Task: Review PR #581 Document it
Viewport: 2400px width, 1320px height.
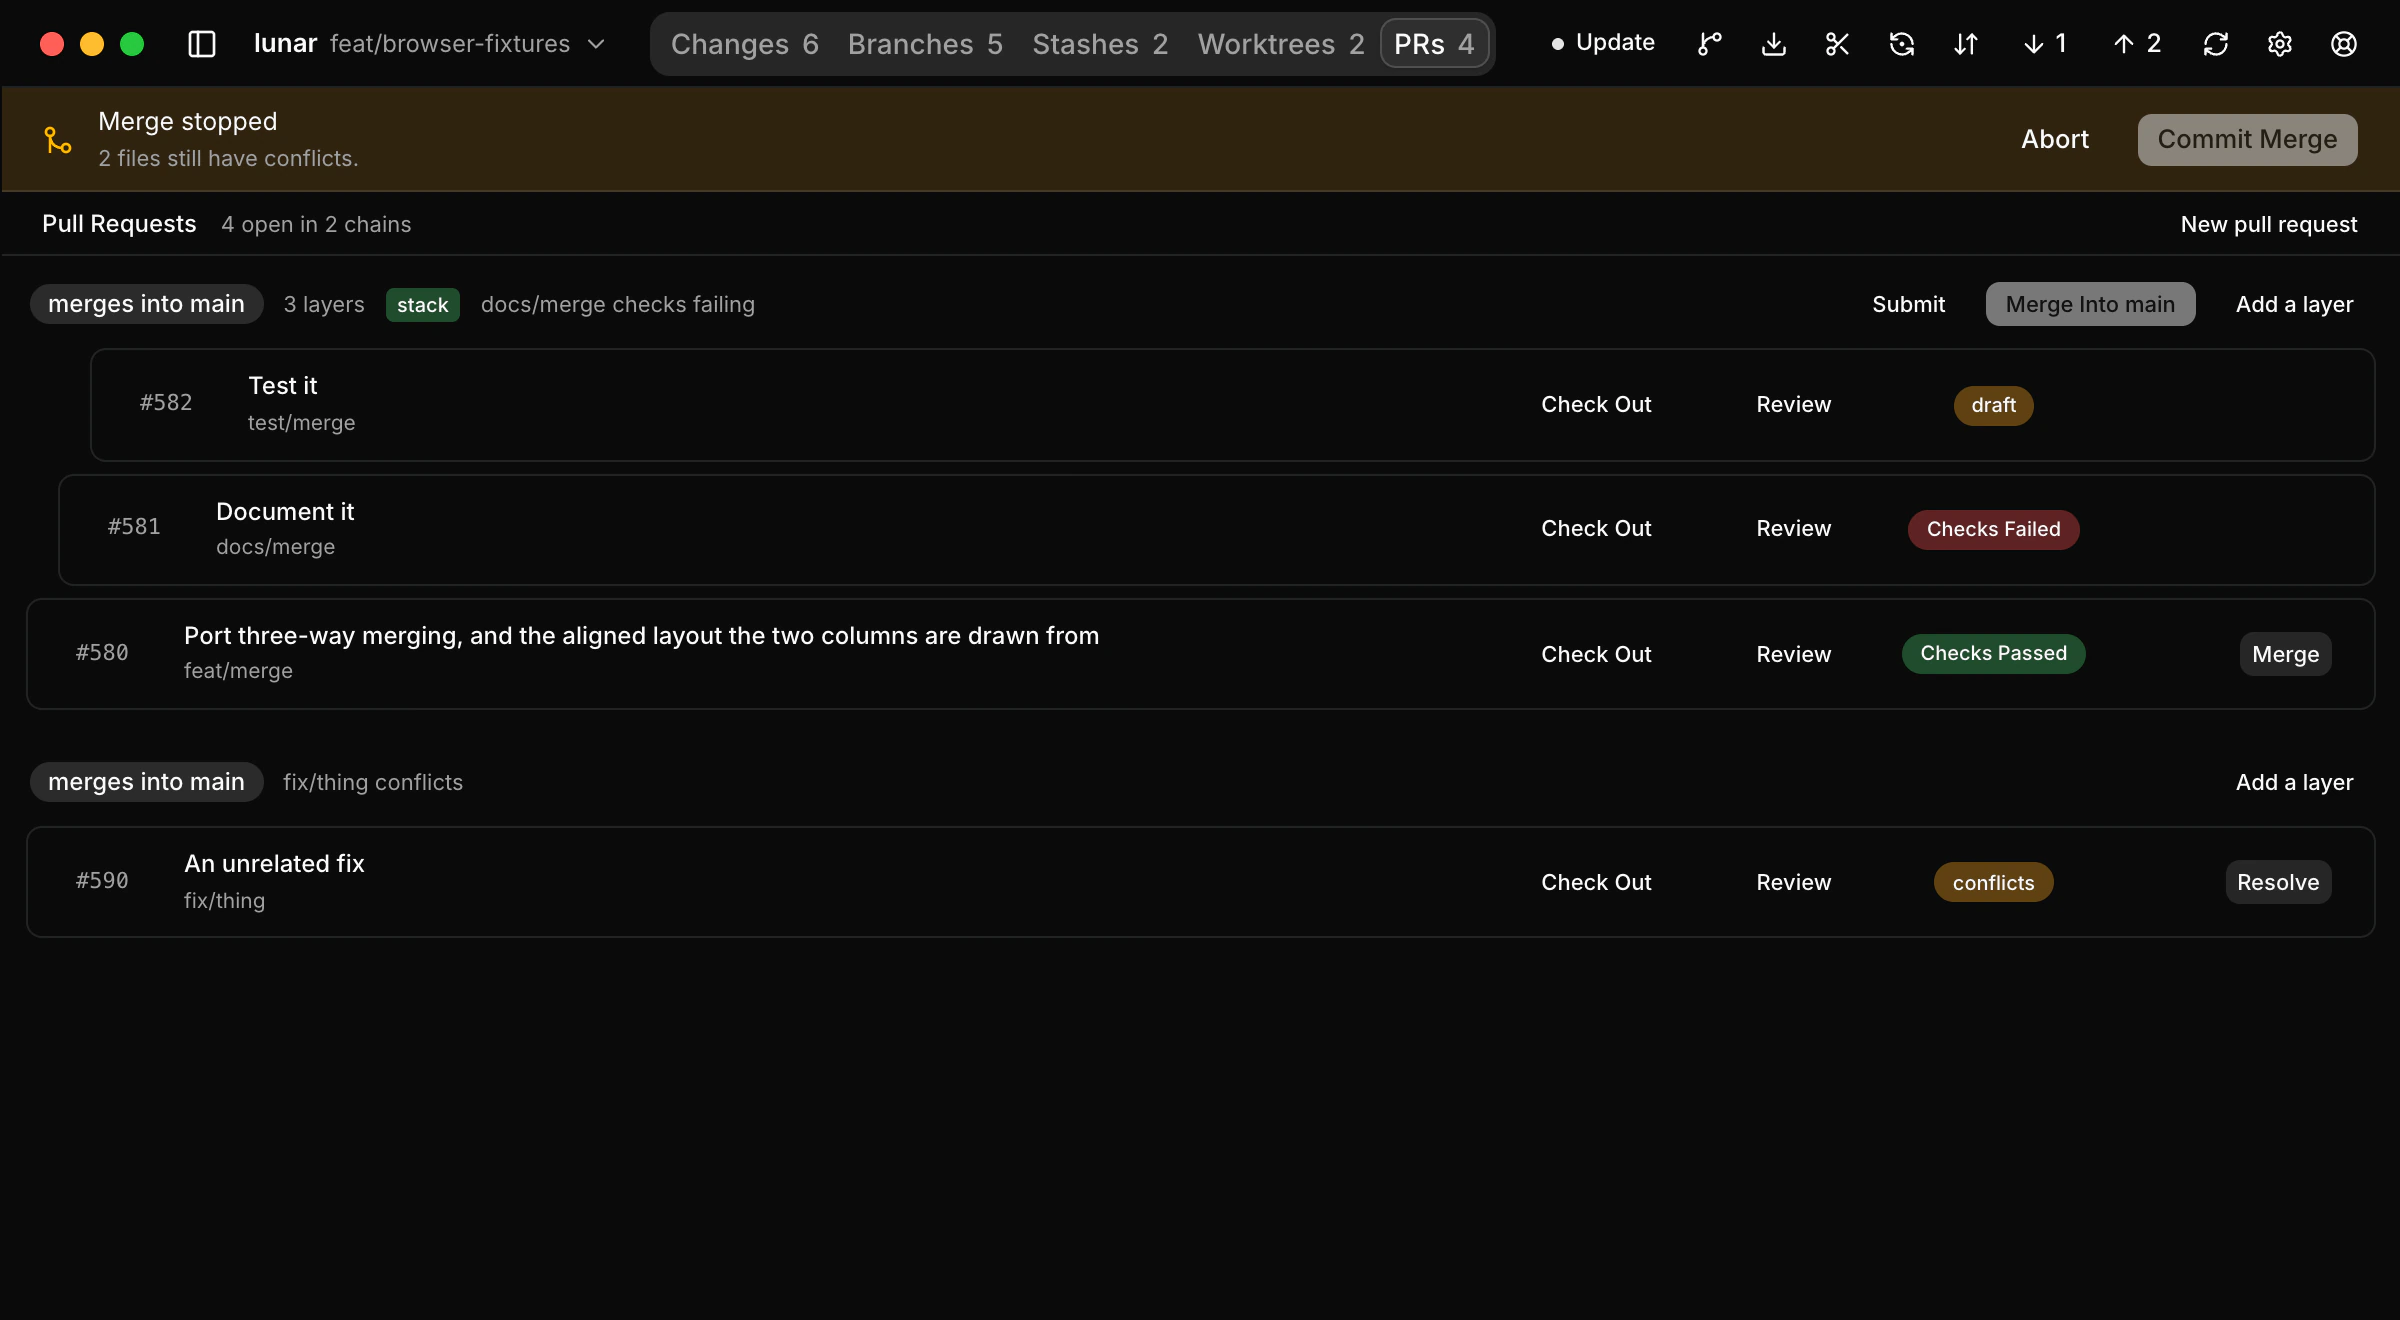Action: 1794,529
